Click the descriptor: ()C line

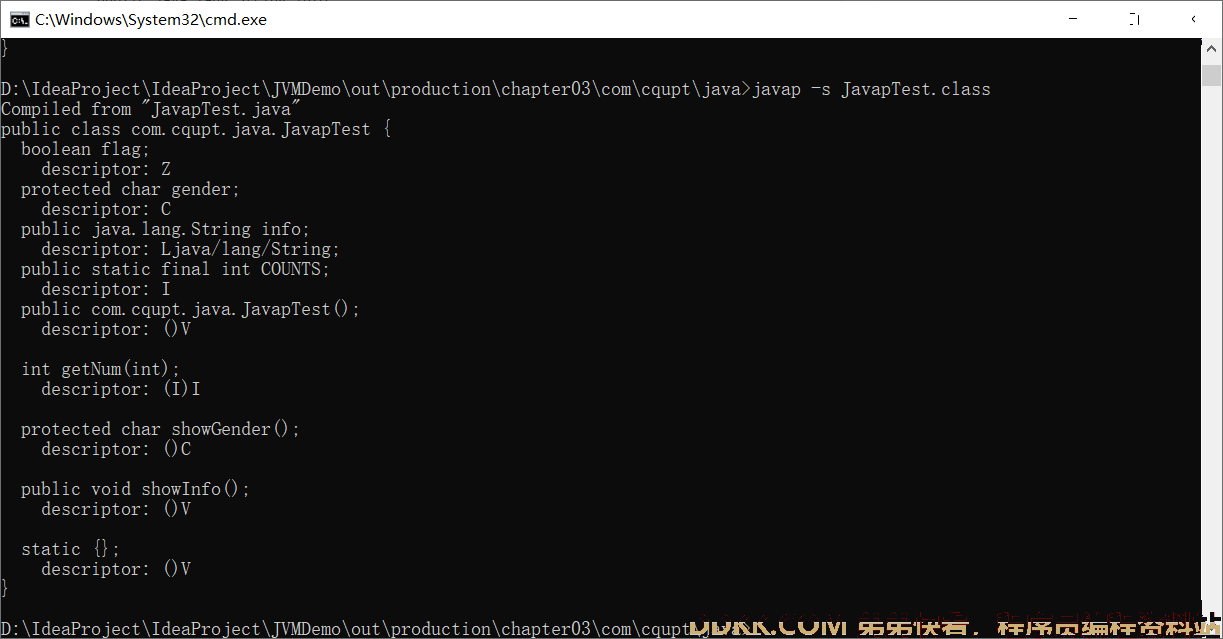click(x=116, y=449)
